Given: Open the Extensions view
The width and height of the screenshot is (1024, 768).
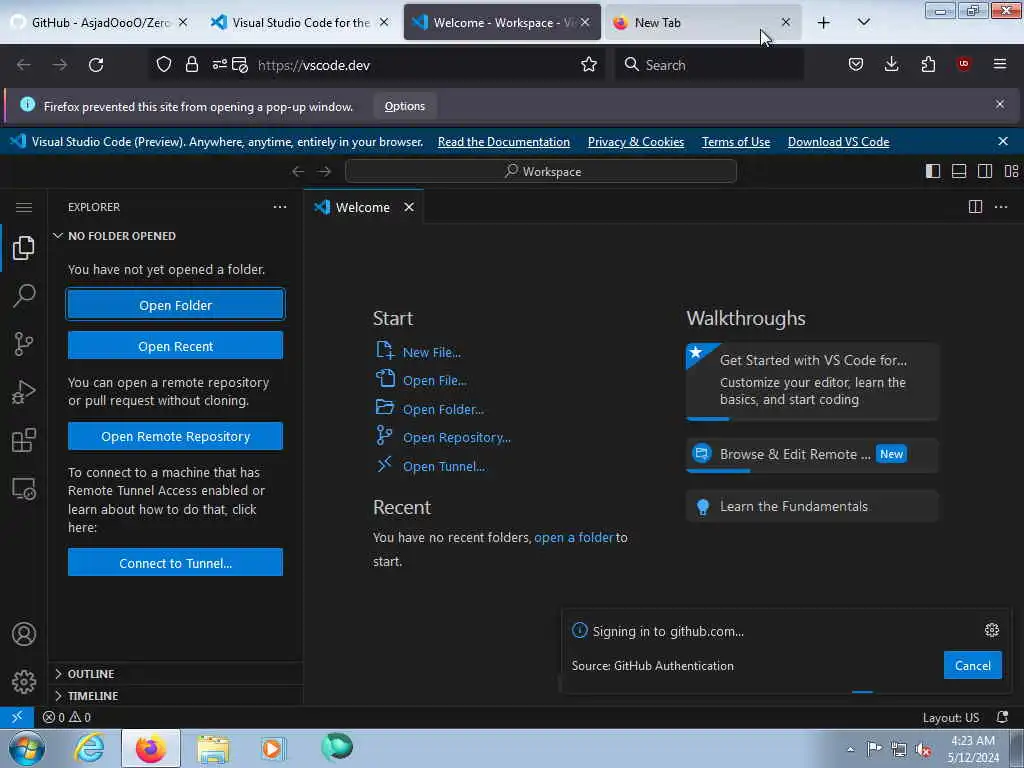Looking at the screenshot, I should coord(24,440).
